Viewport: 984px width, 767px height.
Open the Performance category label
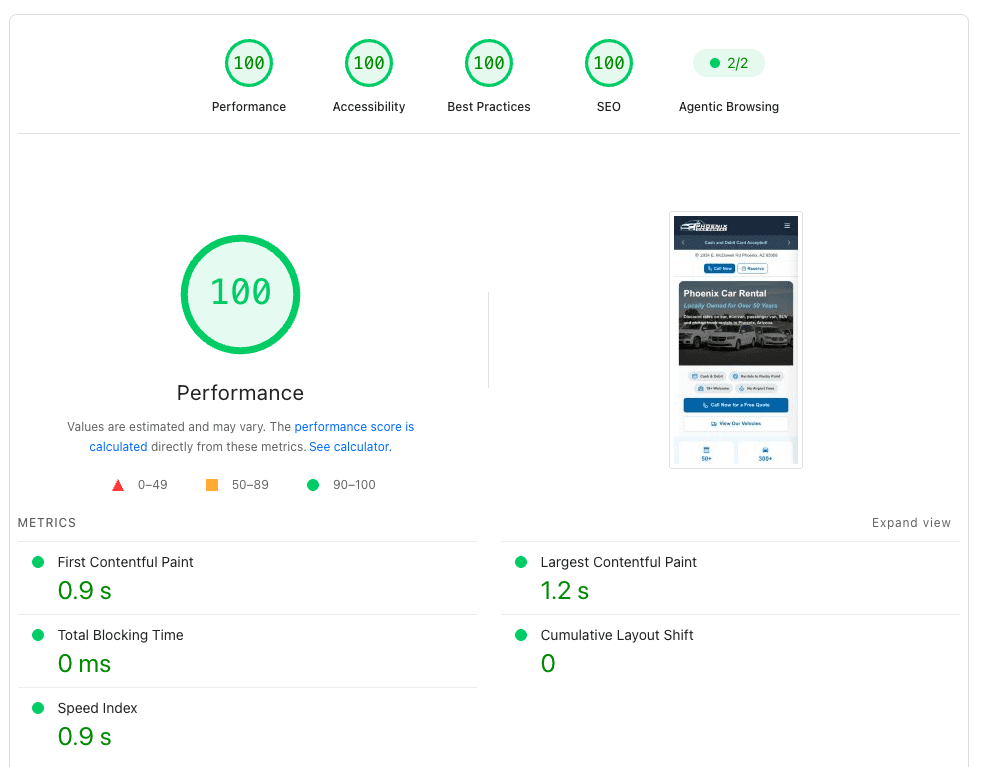tap(249, 107)
